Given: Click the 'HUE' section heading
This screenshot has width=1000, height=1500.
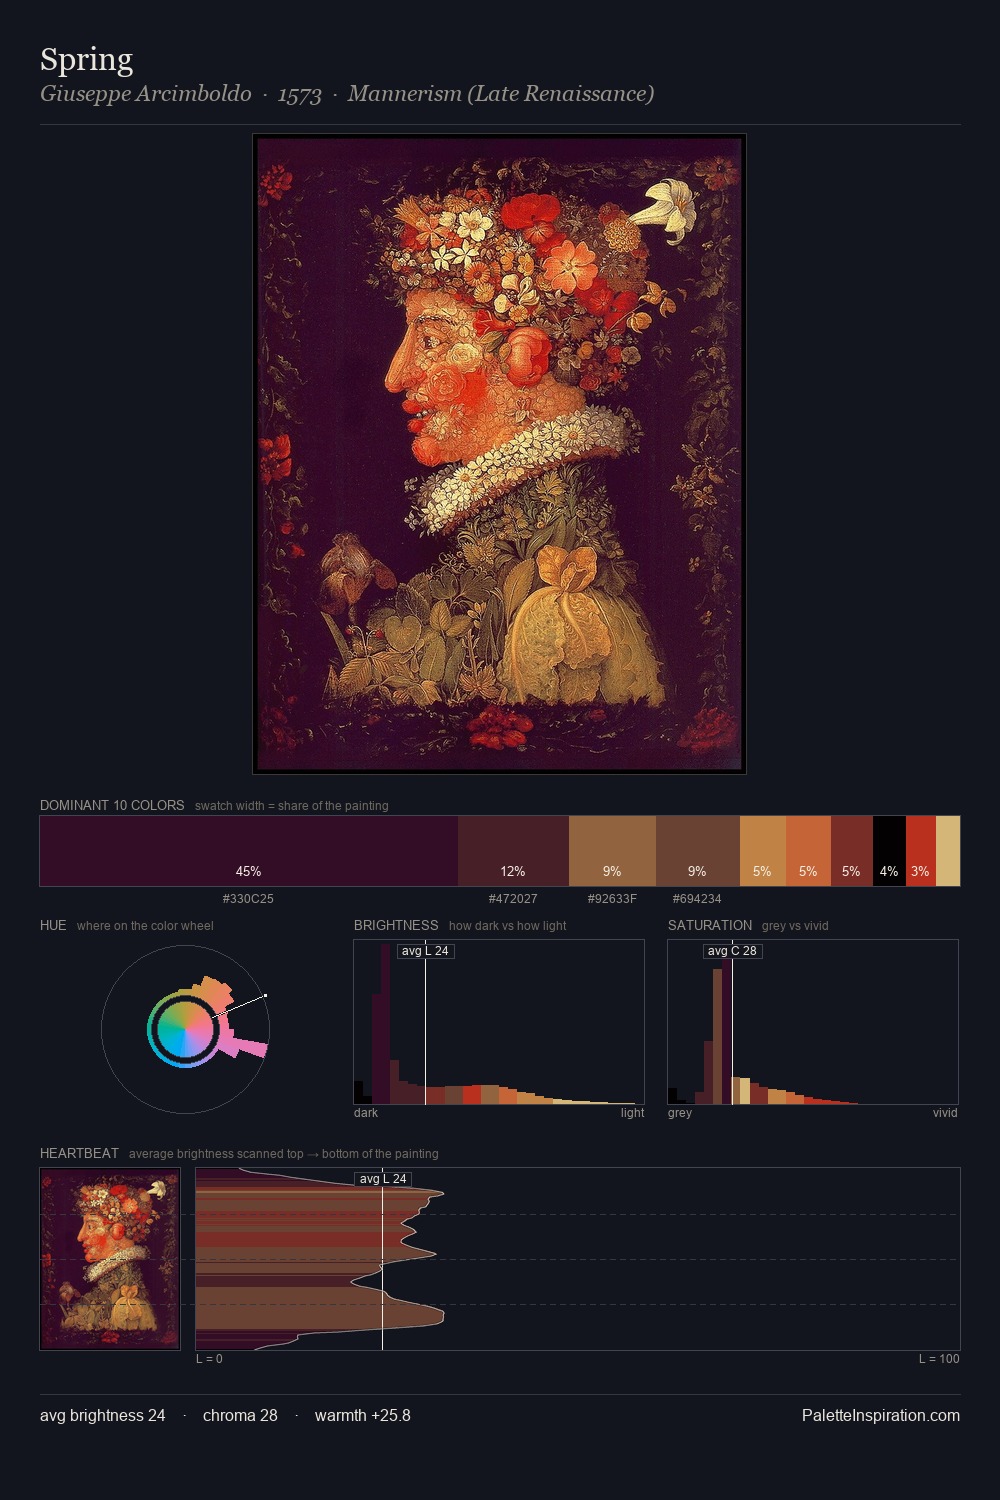Looking at the screenshot, I should point(53,925).
